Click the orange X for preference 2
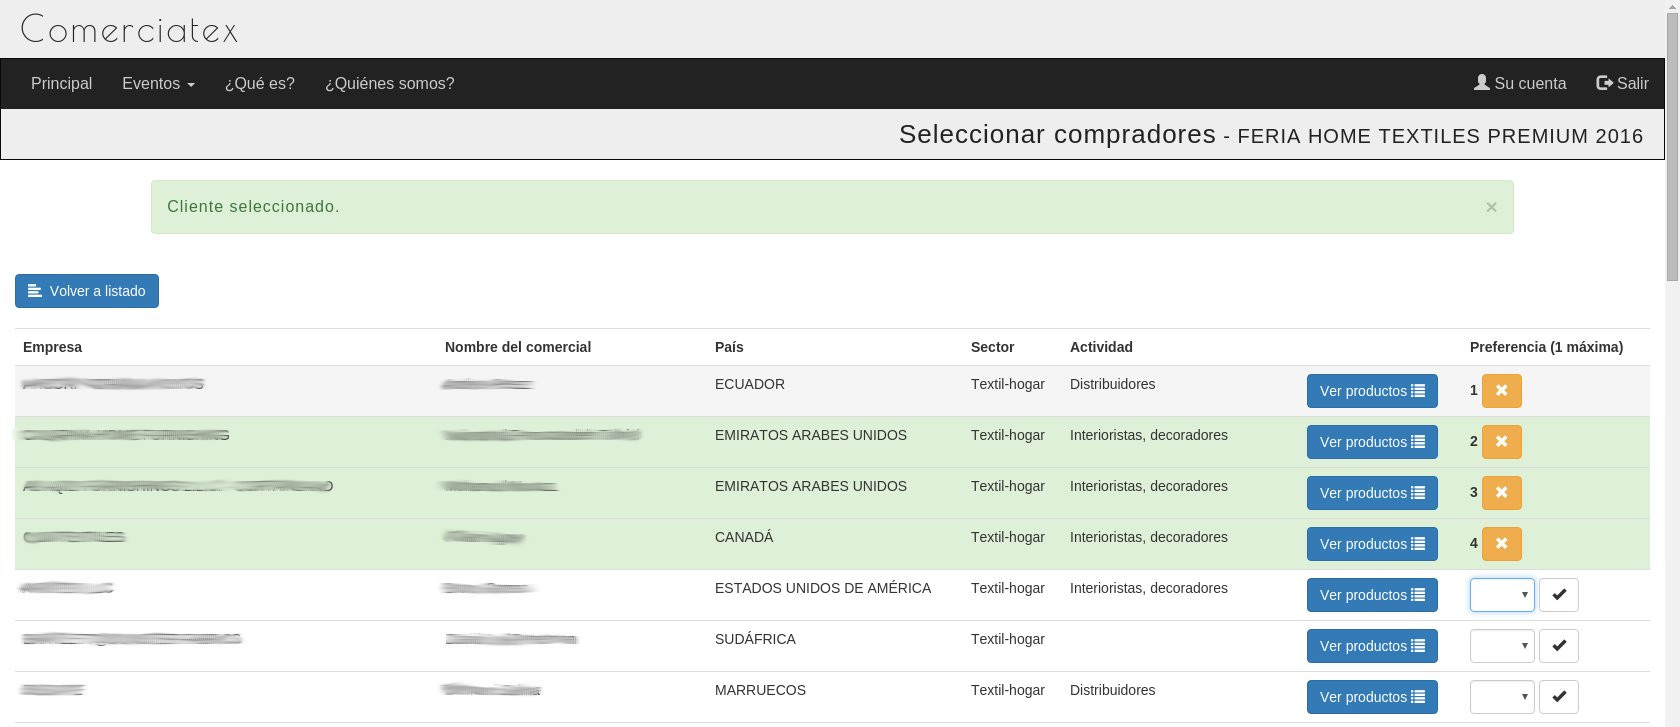Image resolution: width=1680 pixels, height=727 pixels. click(1501, 442)
